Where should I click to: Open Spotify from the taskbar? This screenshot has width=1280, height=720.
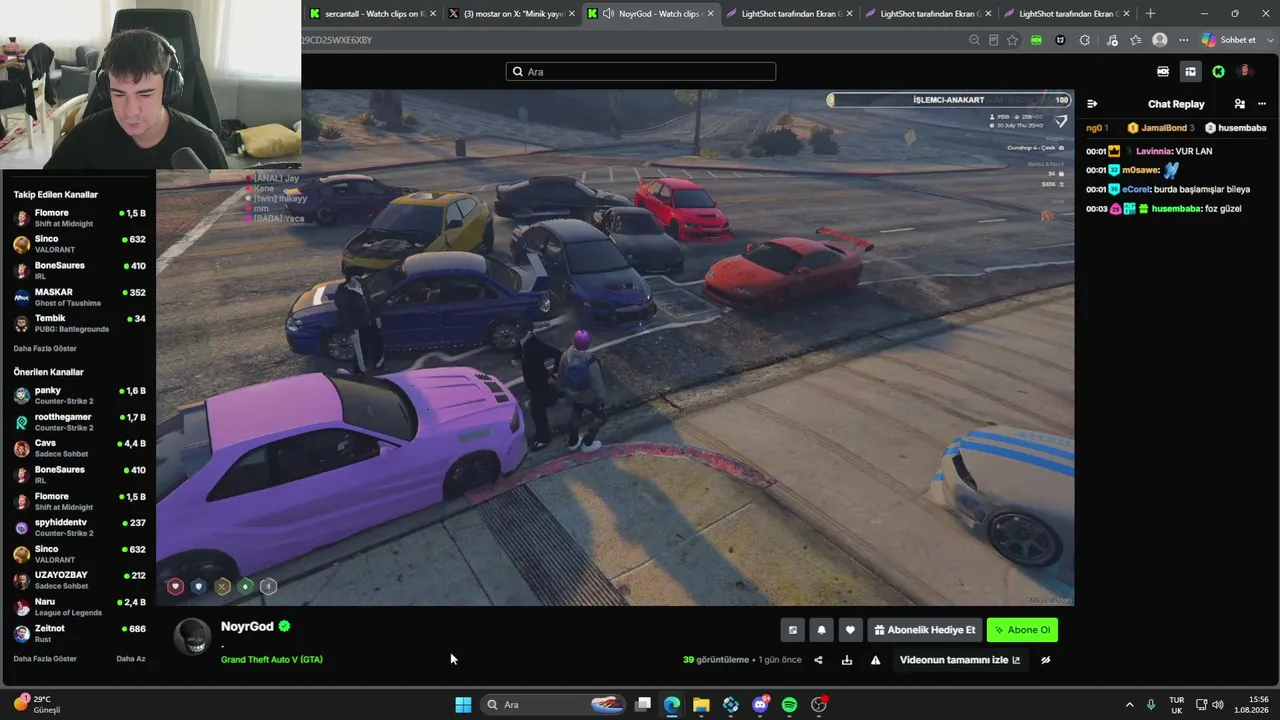789,705
